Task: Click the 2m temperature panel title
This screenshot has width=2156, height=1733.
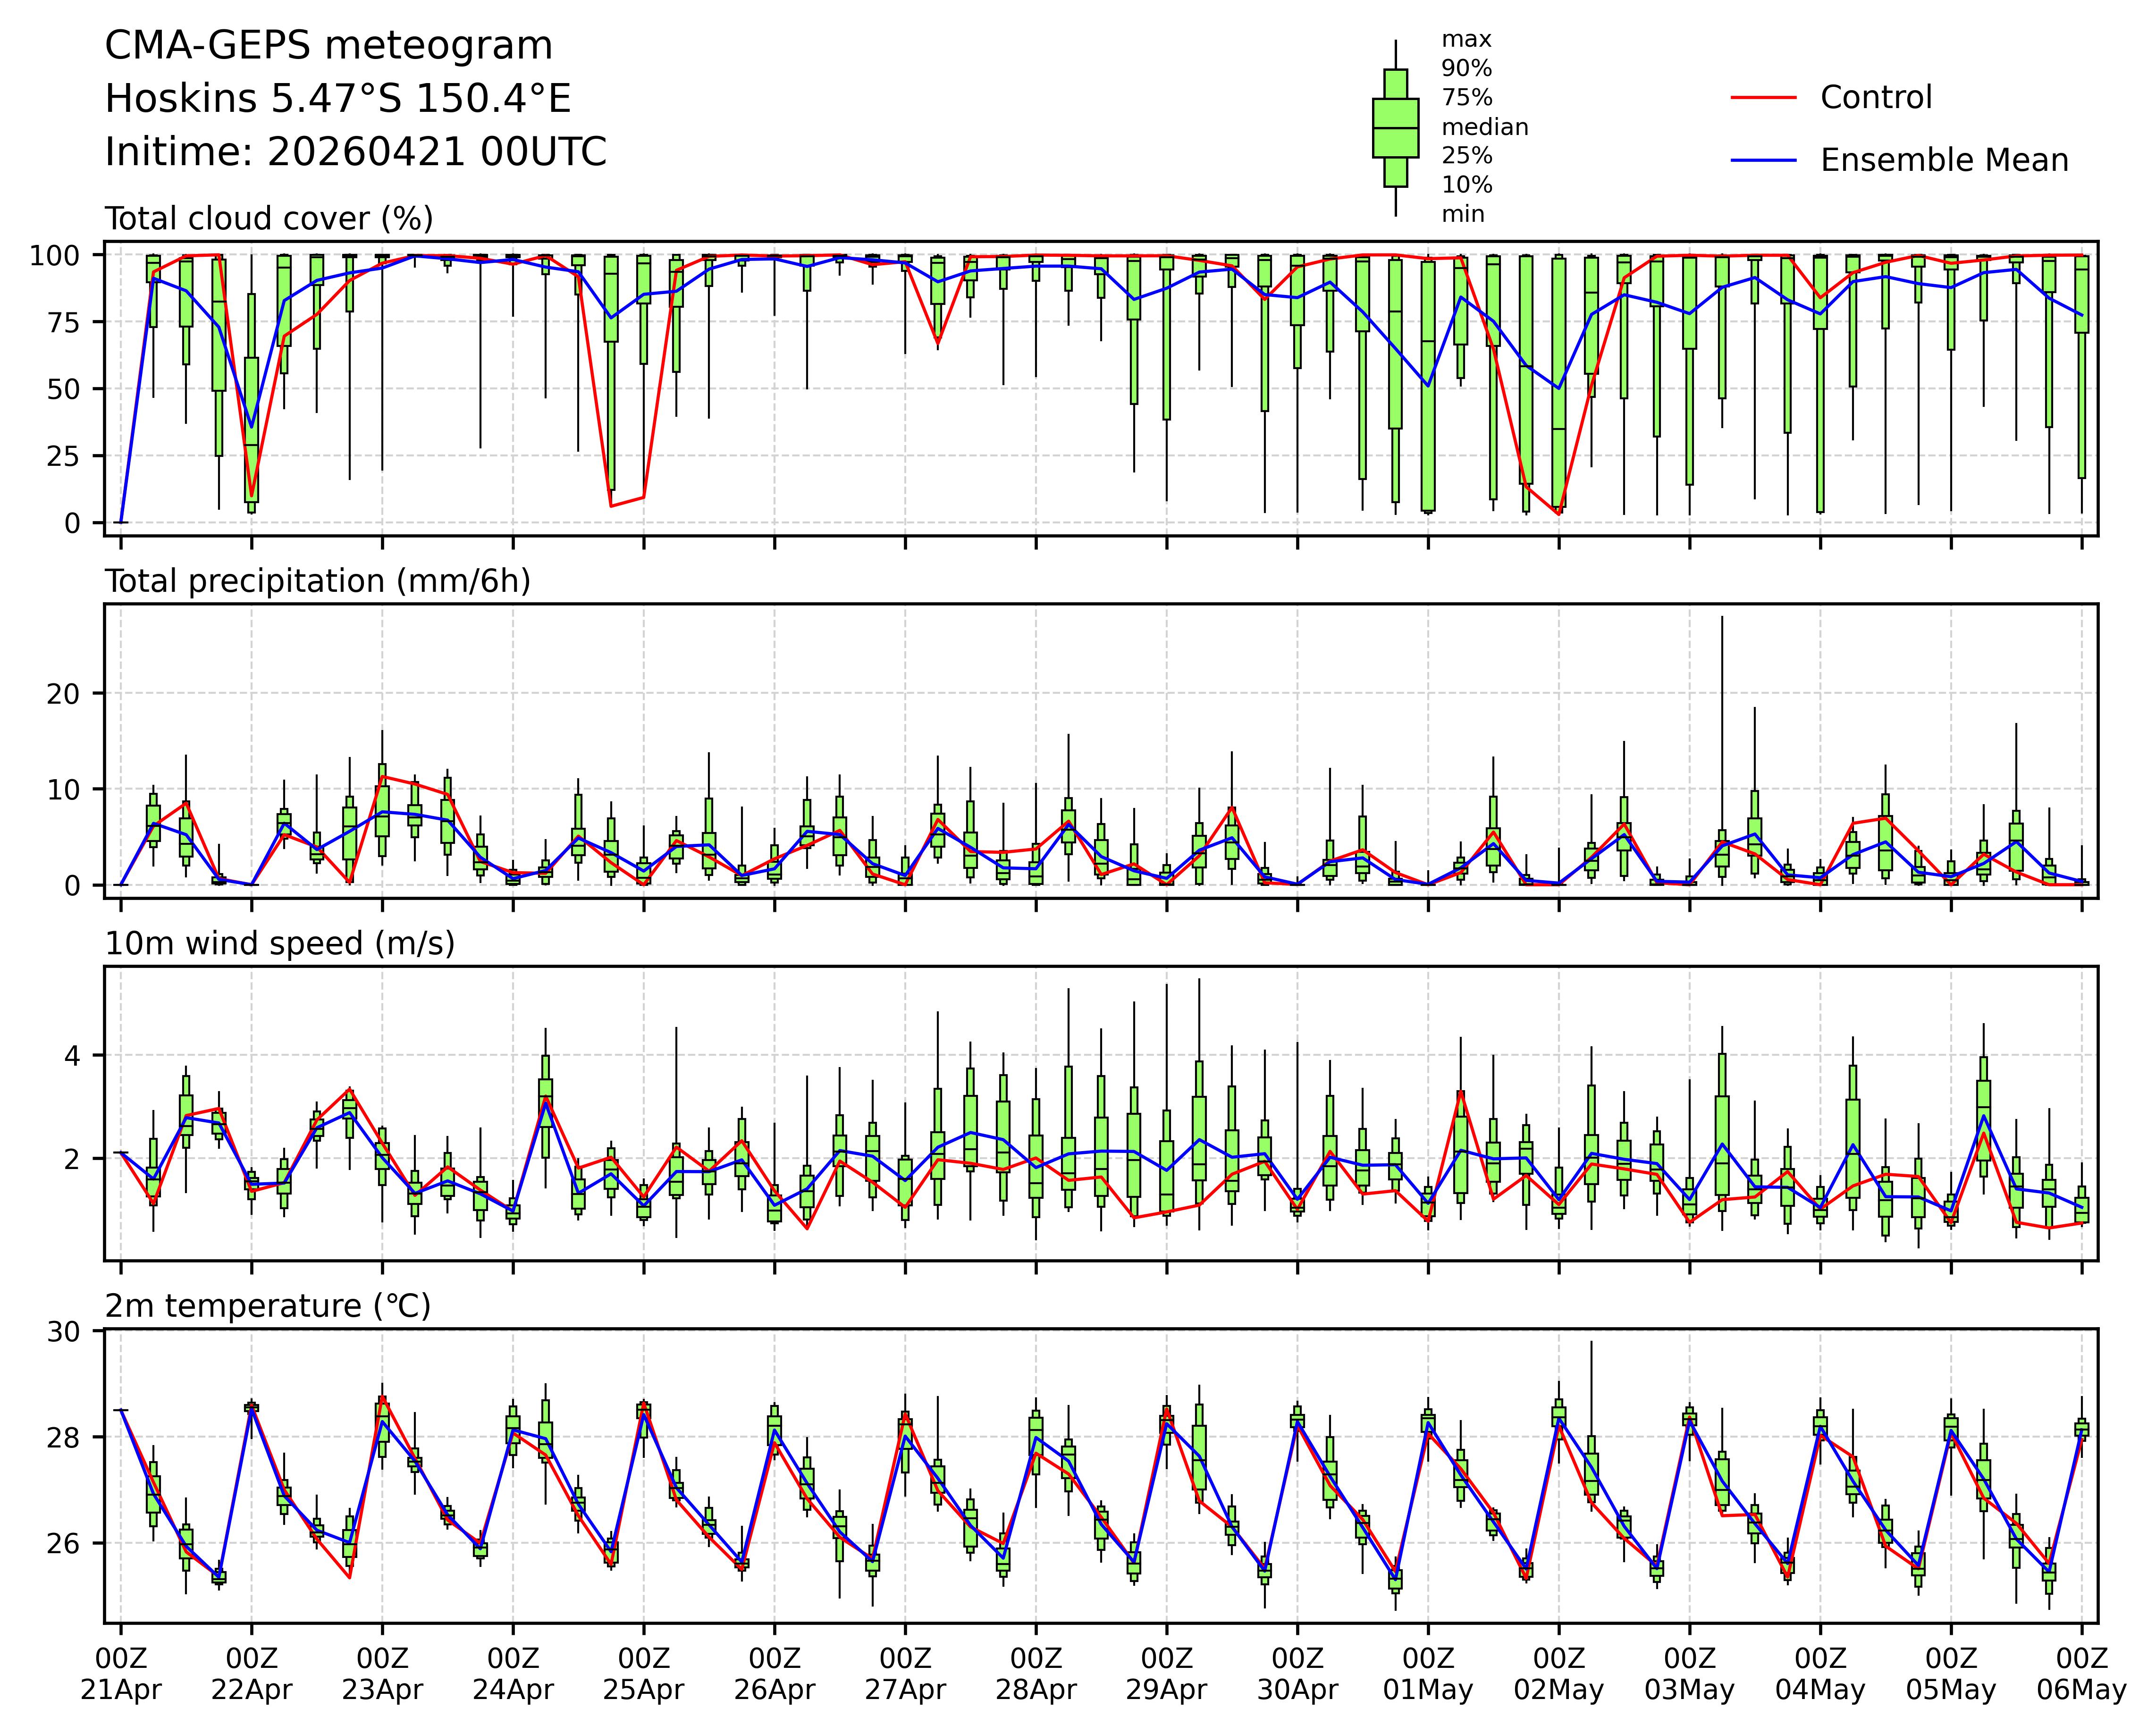Action: tap(268, 1306)
